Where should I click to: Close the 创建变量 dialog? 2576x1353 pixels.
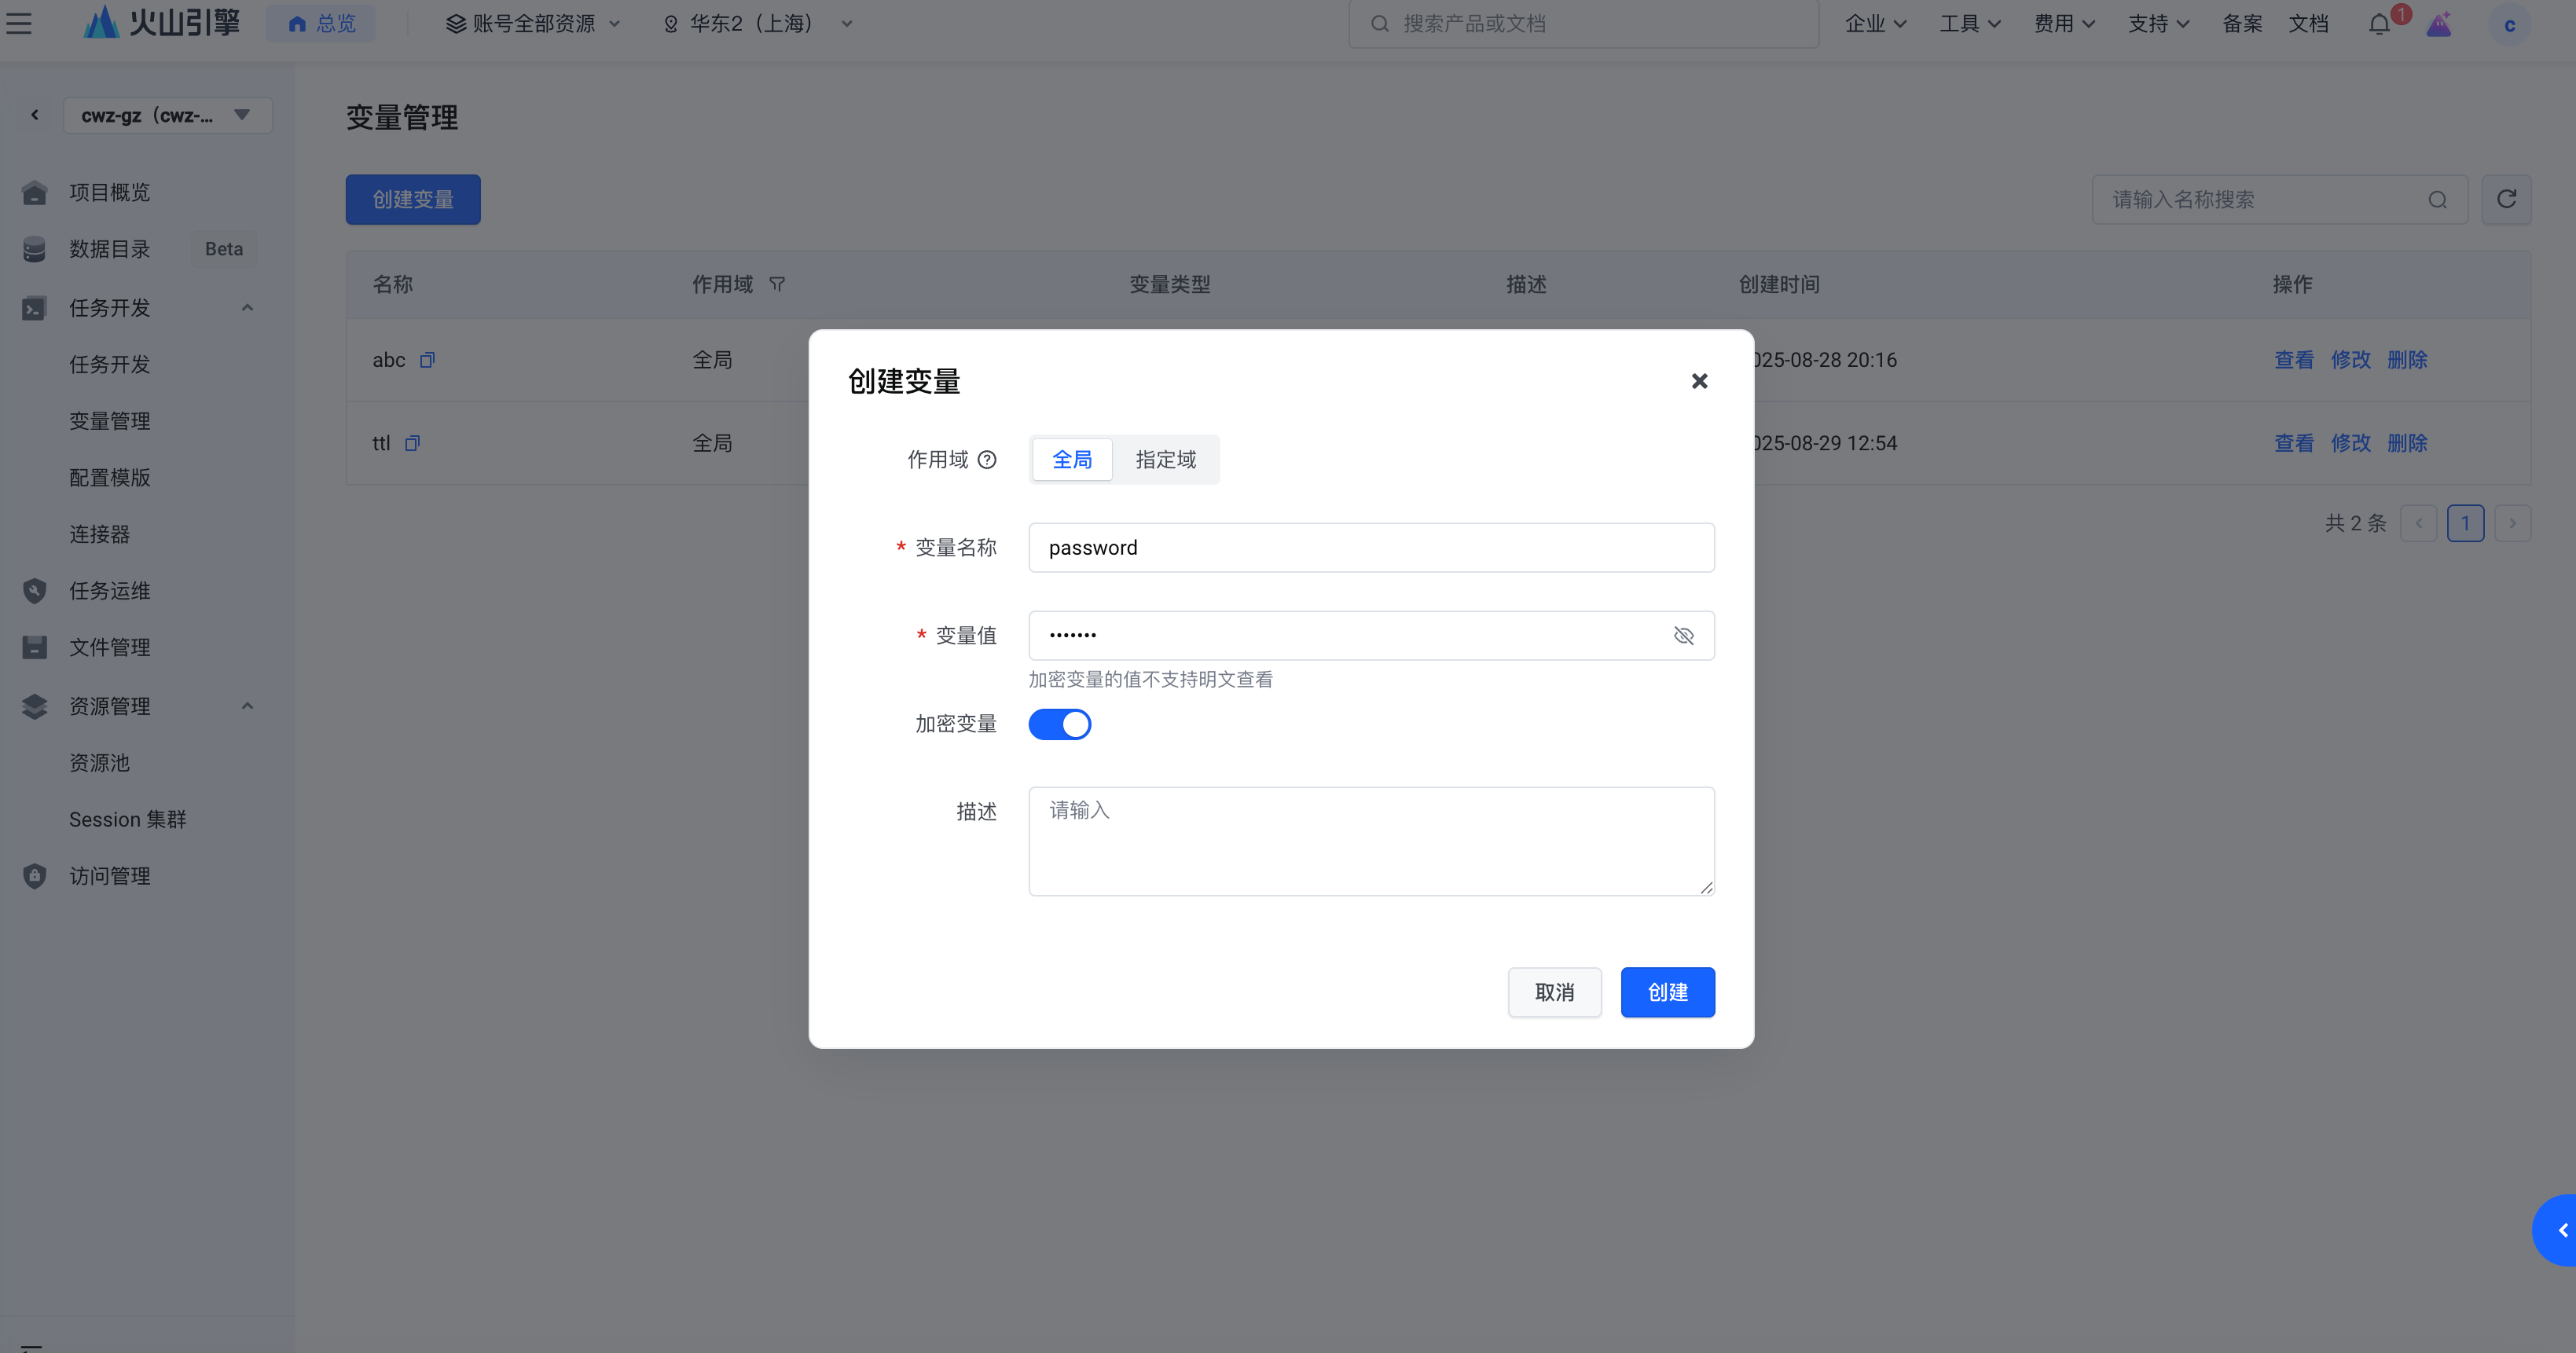(1699, 381)
